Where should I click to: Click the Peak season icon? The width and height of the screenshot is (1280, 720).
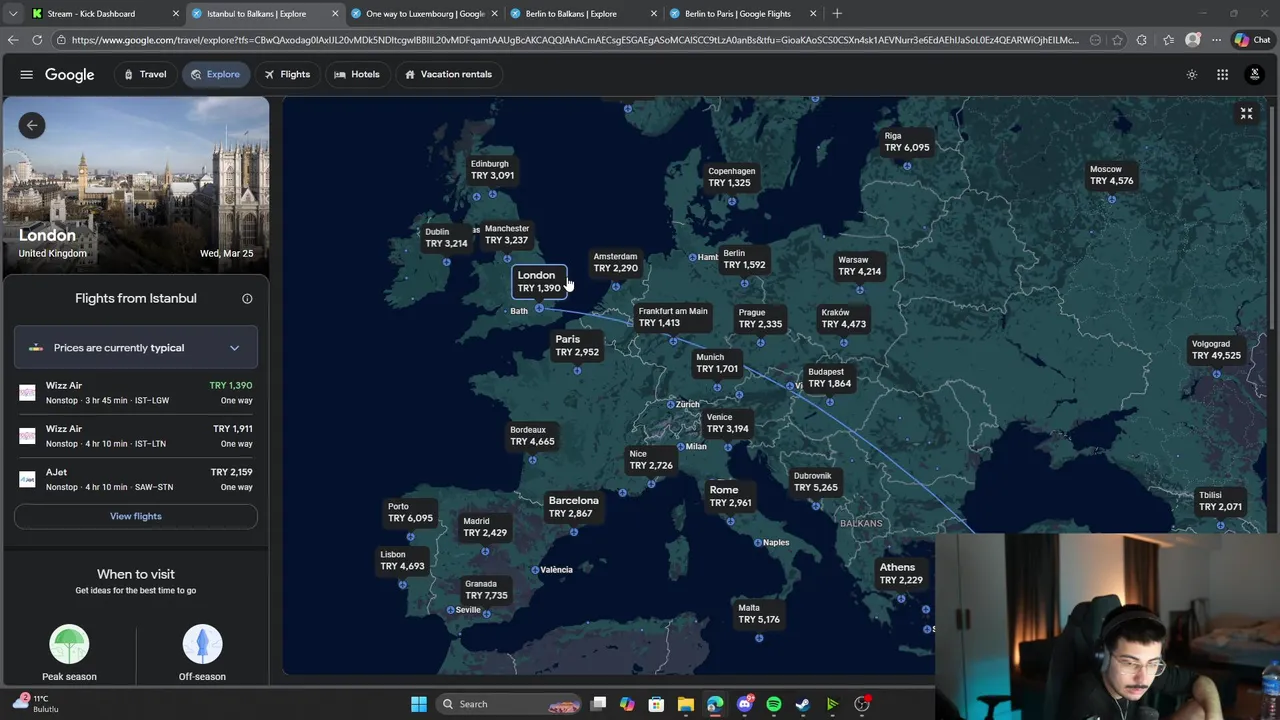coord(69,644)
